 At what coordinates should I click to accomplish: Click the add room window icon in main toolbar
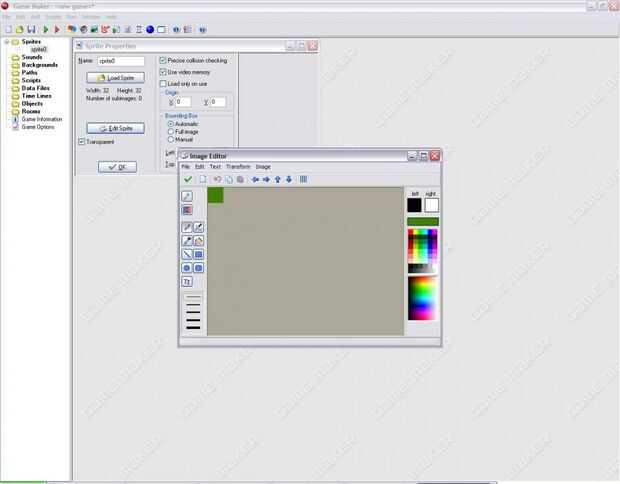[161, 29]
